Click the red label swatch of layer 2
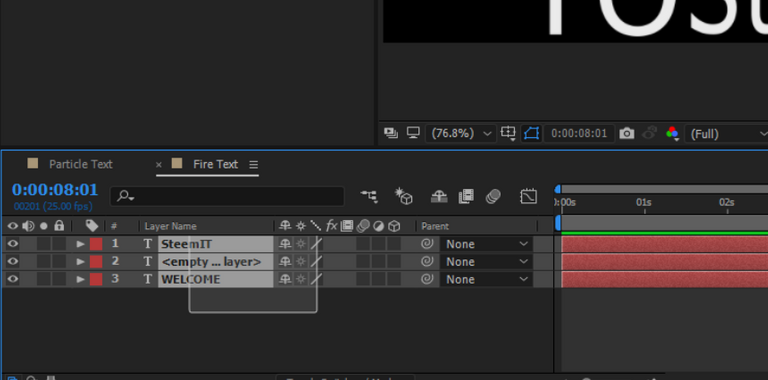Viewport: 768px width, 380px height. point(96,261)
